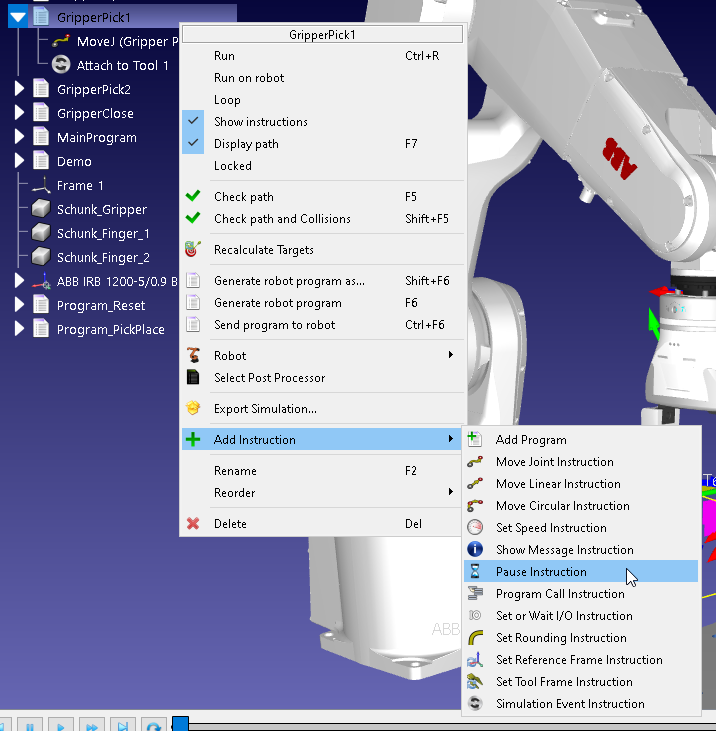Choose Move Joint Instruction

click(581, 462)
